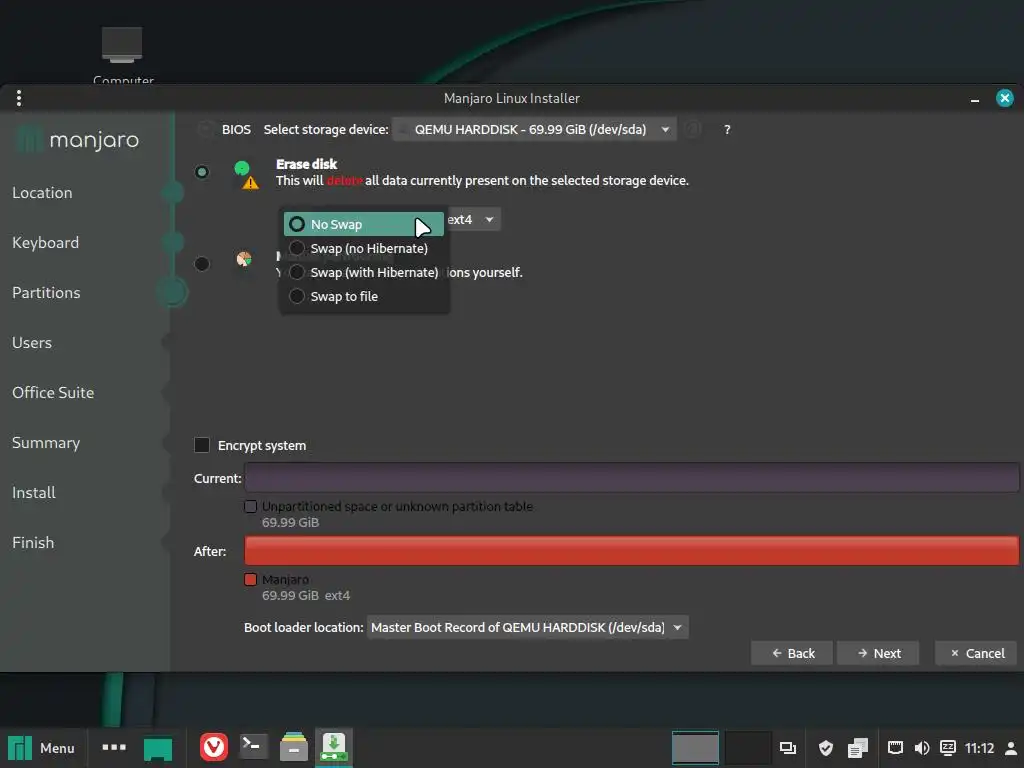The height and width of the screenshot is (768, 1024).
Task: Open the Computer desktop icon
Action: 122,55
